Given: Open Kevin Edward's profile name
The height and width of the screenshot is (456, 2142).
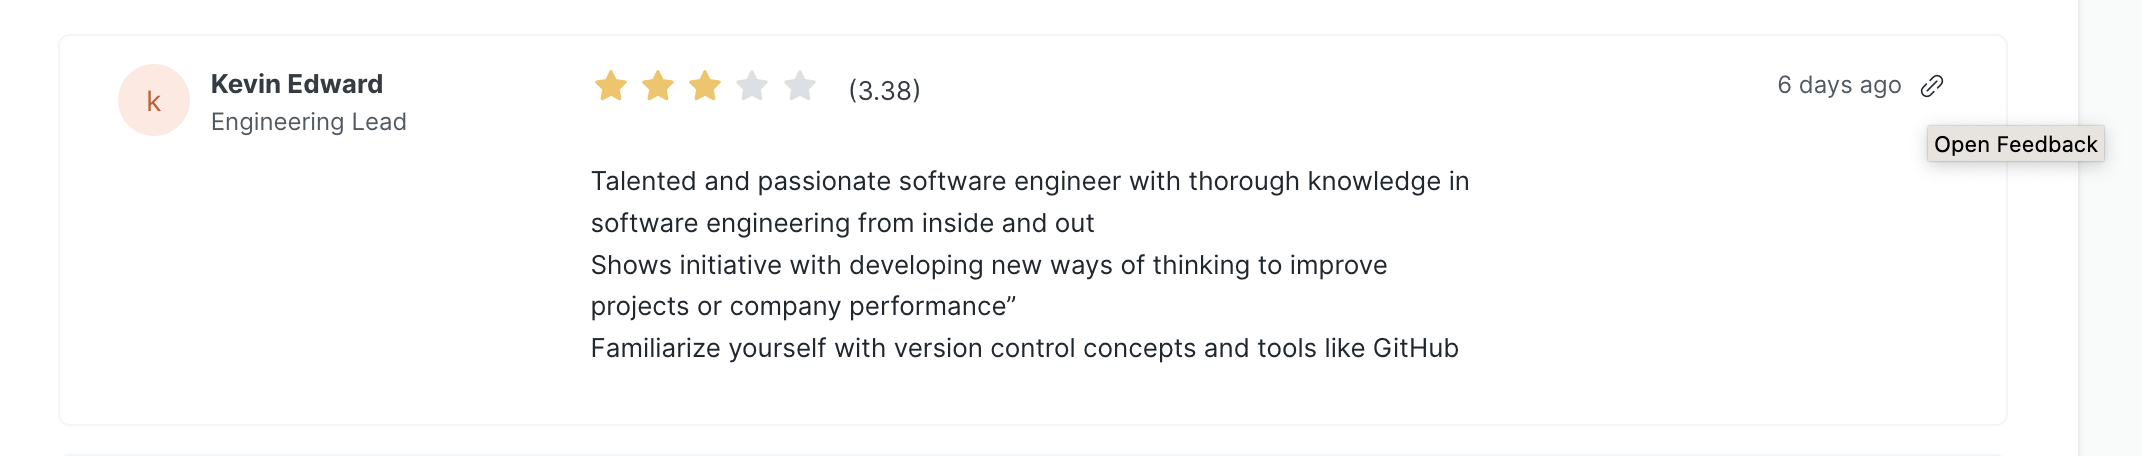Looking at the screenshot, I should coord(296,84).
